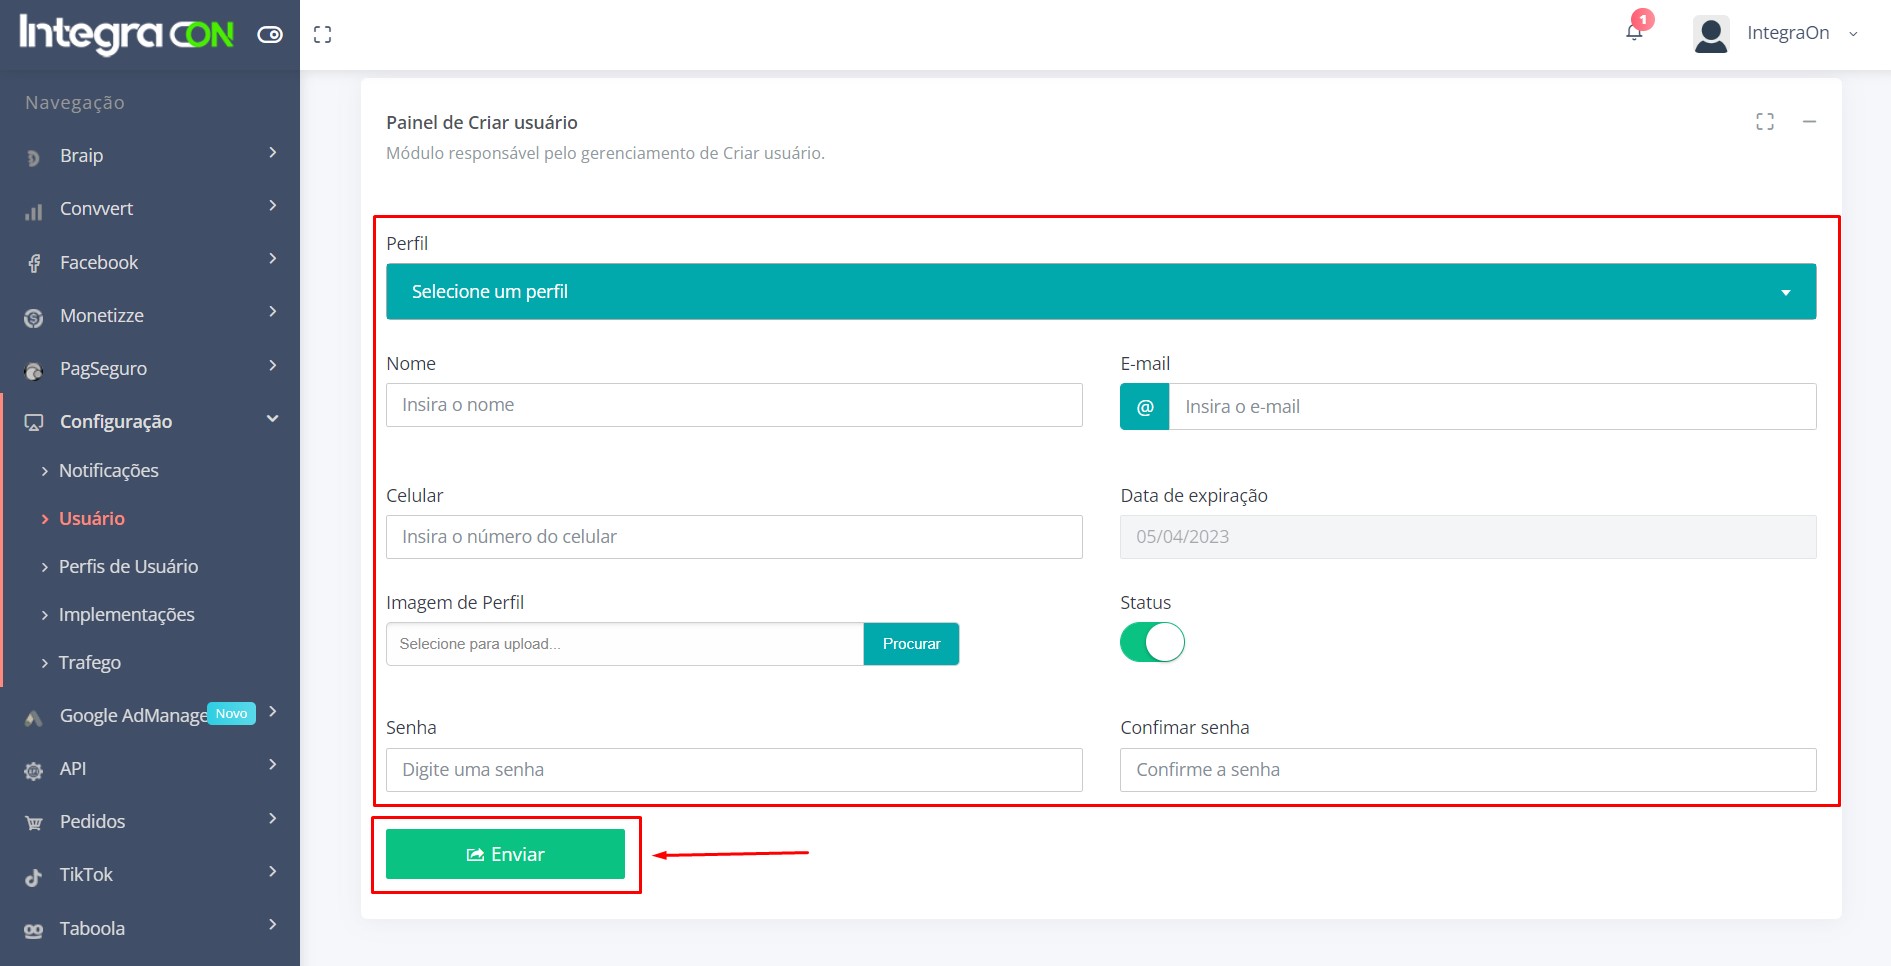The height and width of the screenshot is (966, 1891).
Task: Click the Pedidos cart icon
Action: coord(34,823)
